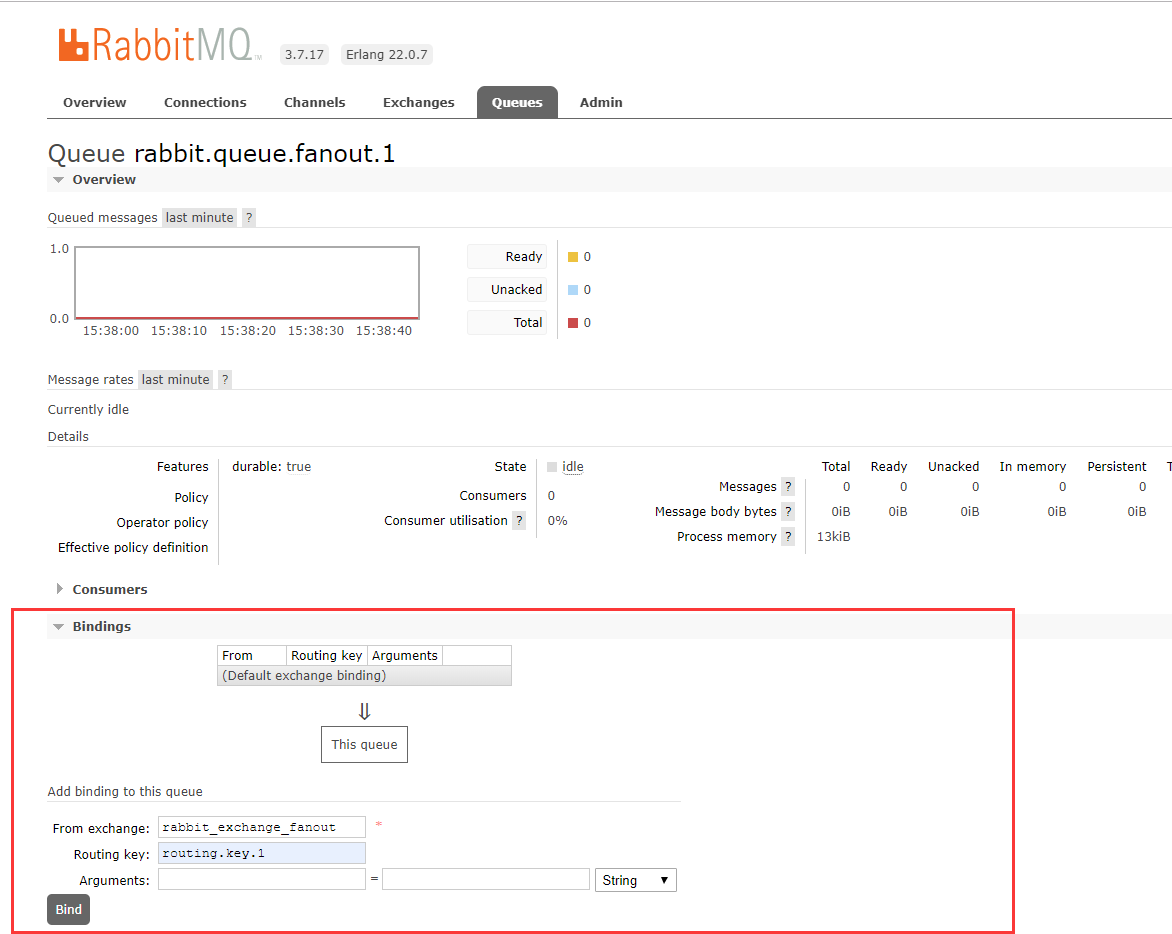Select the Queues tab
This screenshot has width=1172, height=934.
(x=517, y=102)
